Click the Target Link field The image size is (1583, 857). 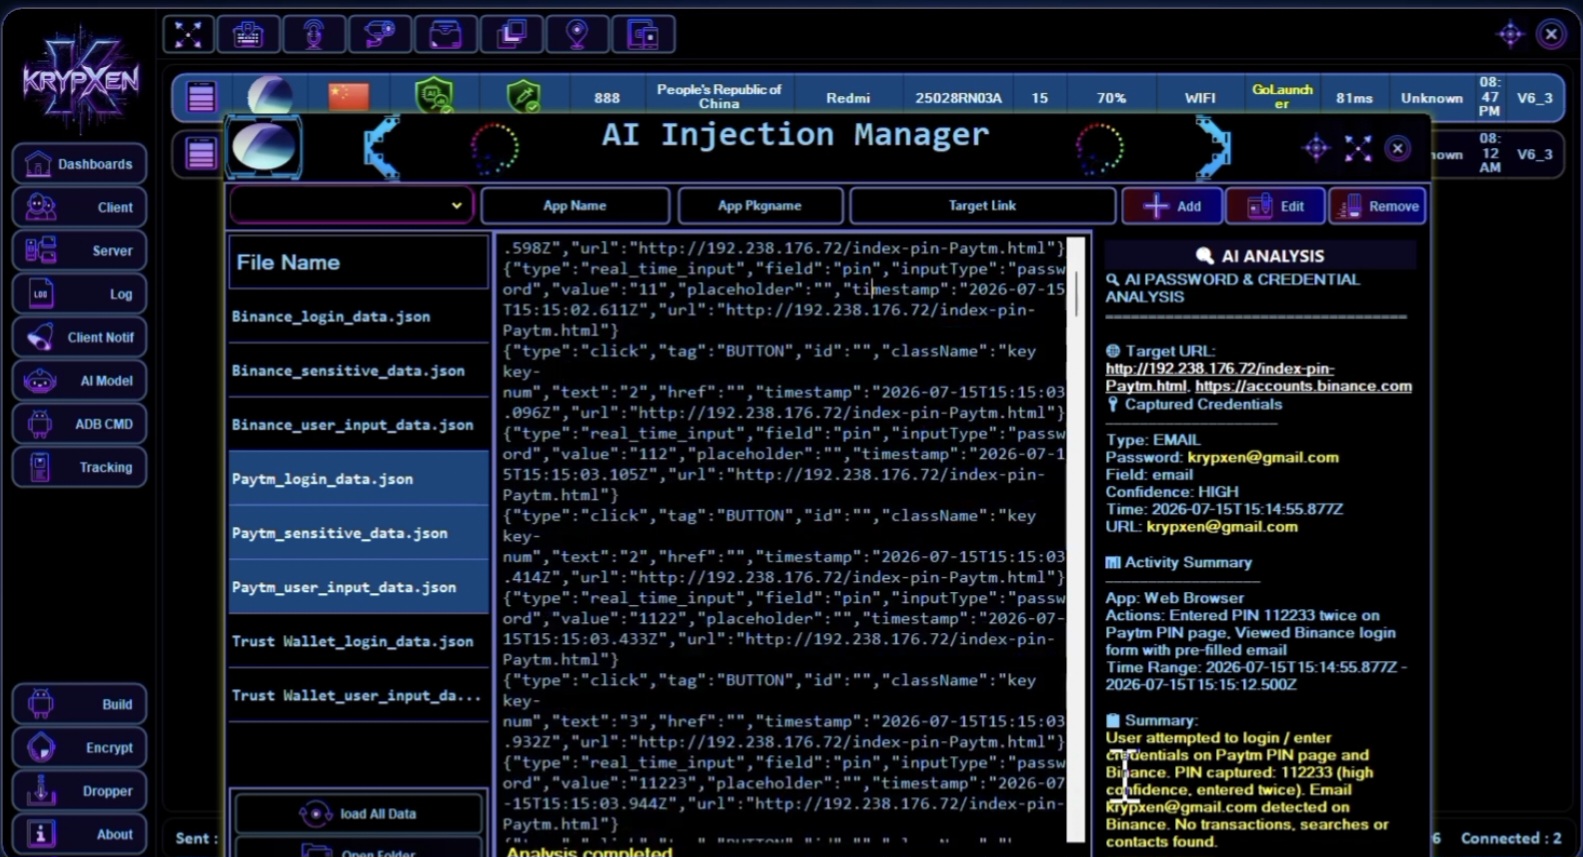click(982, 205)
